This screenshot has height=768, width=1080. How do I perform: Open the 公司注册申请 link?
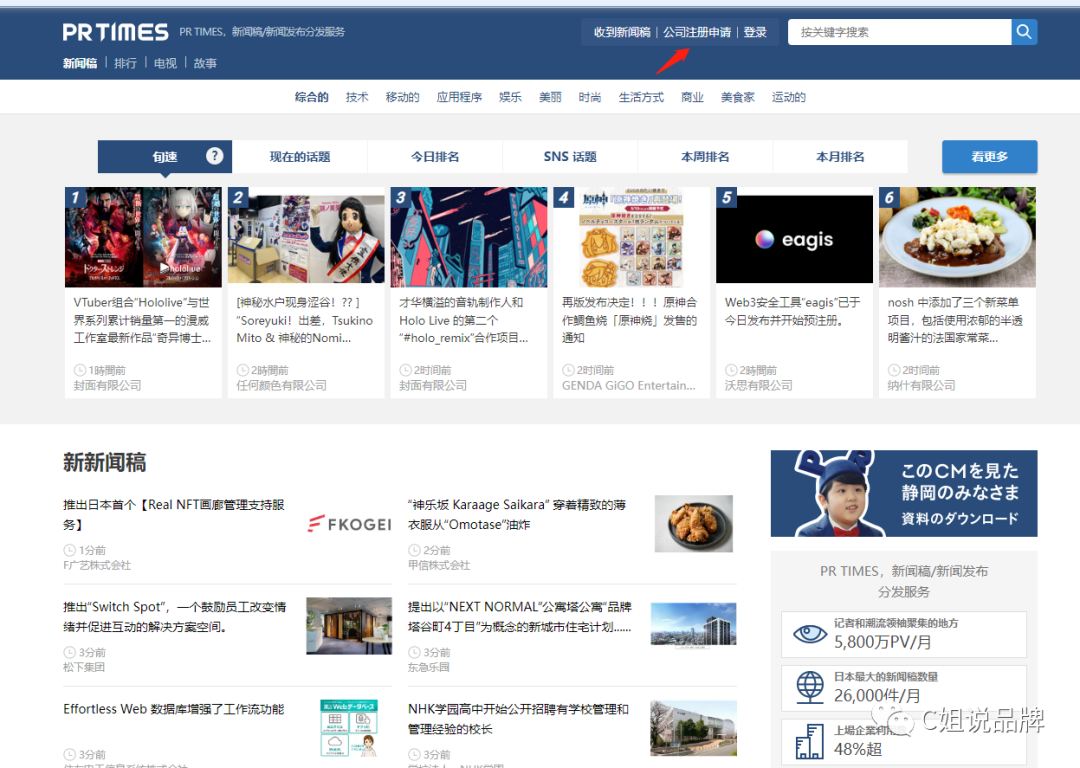coord(700,31)
